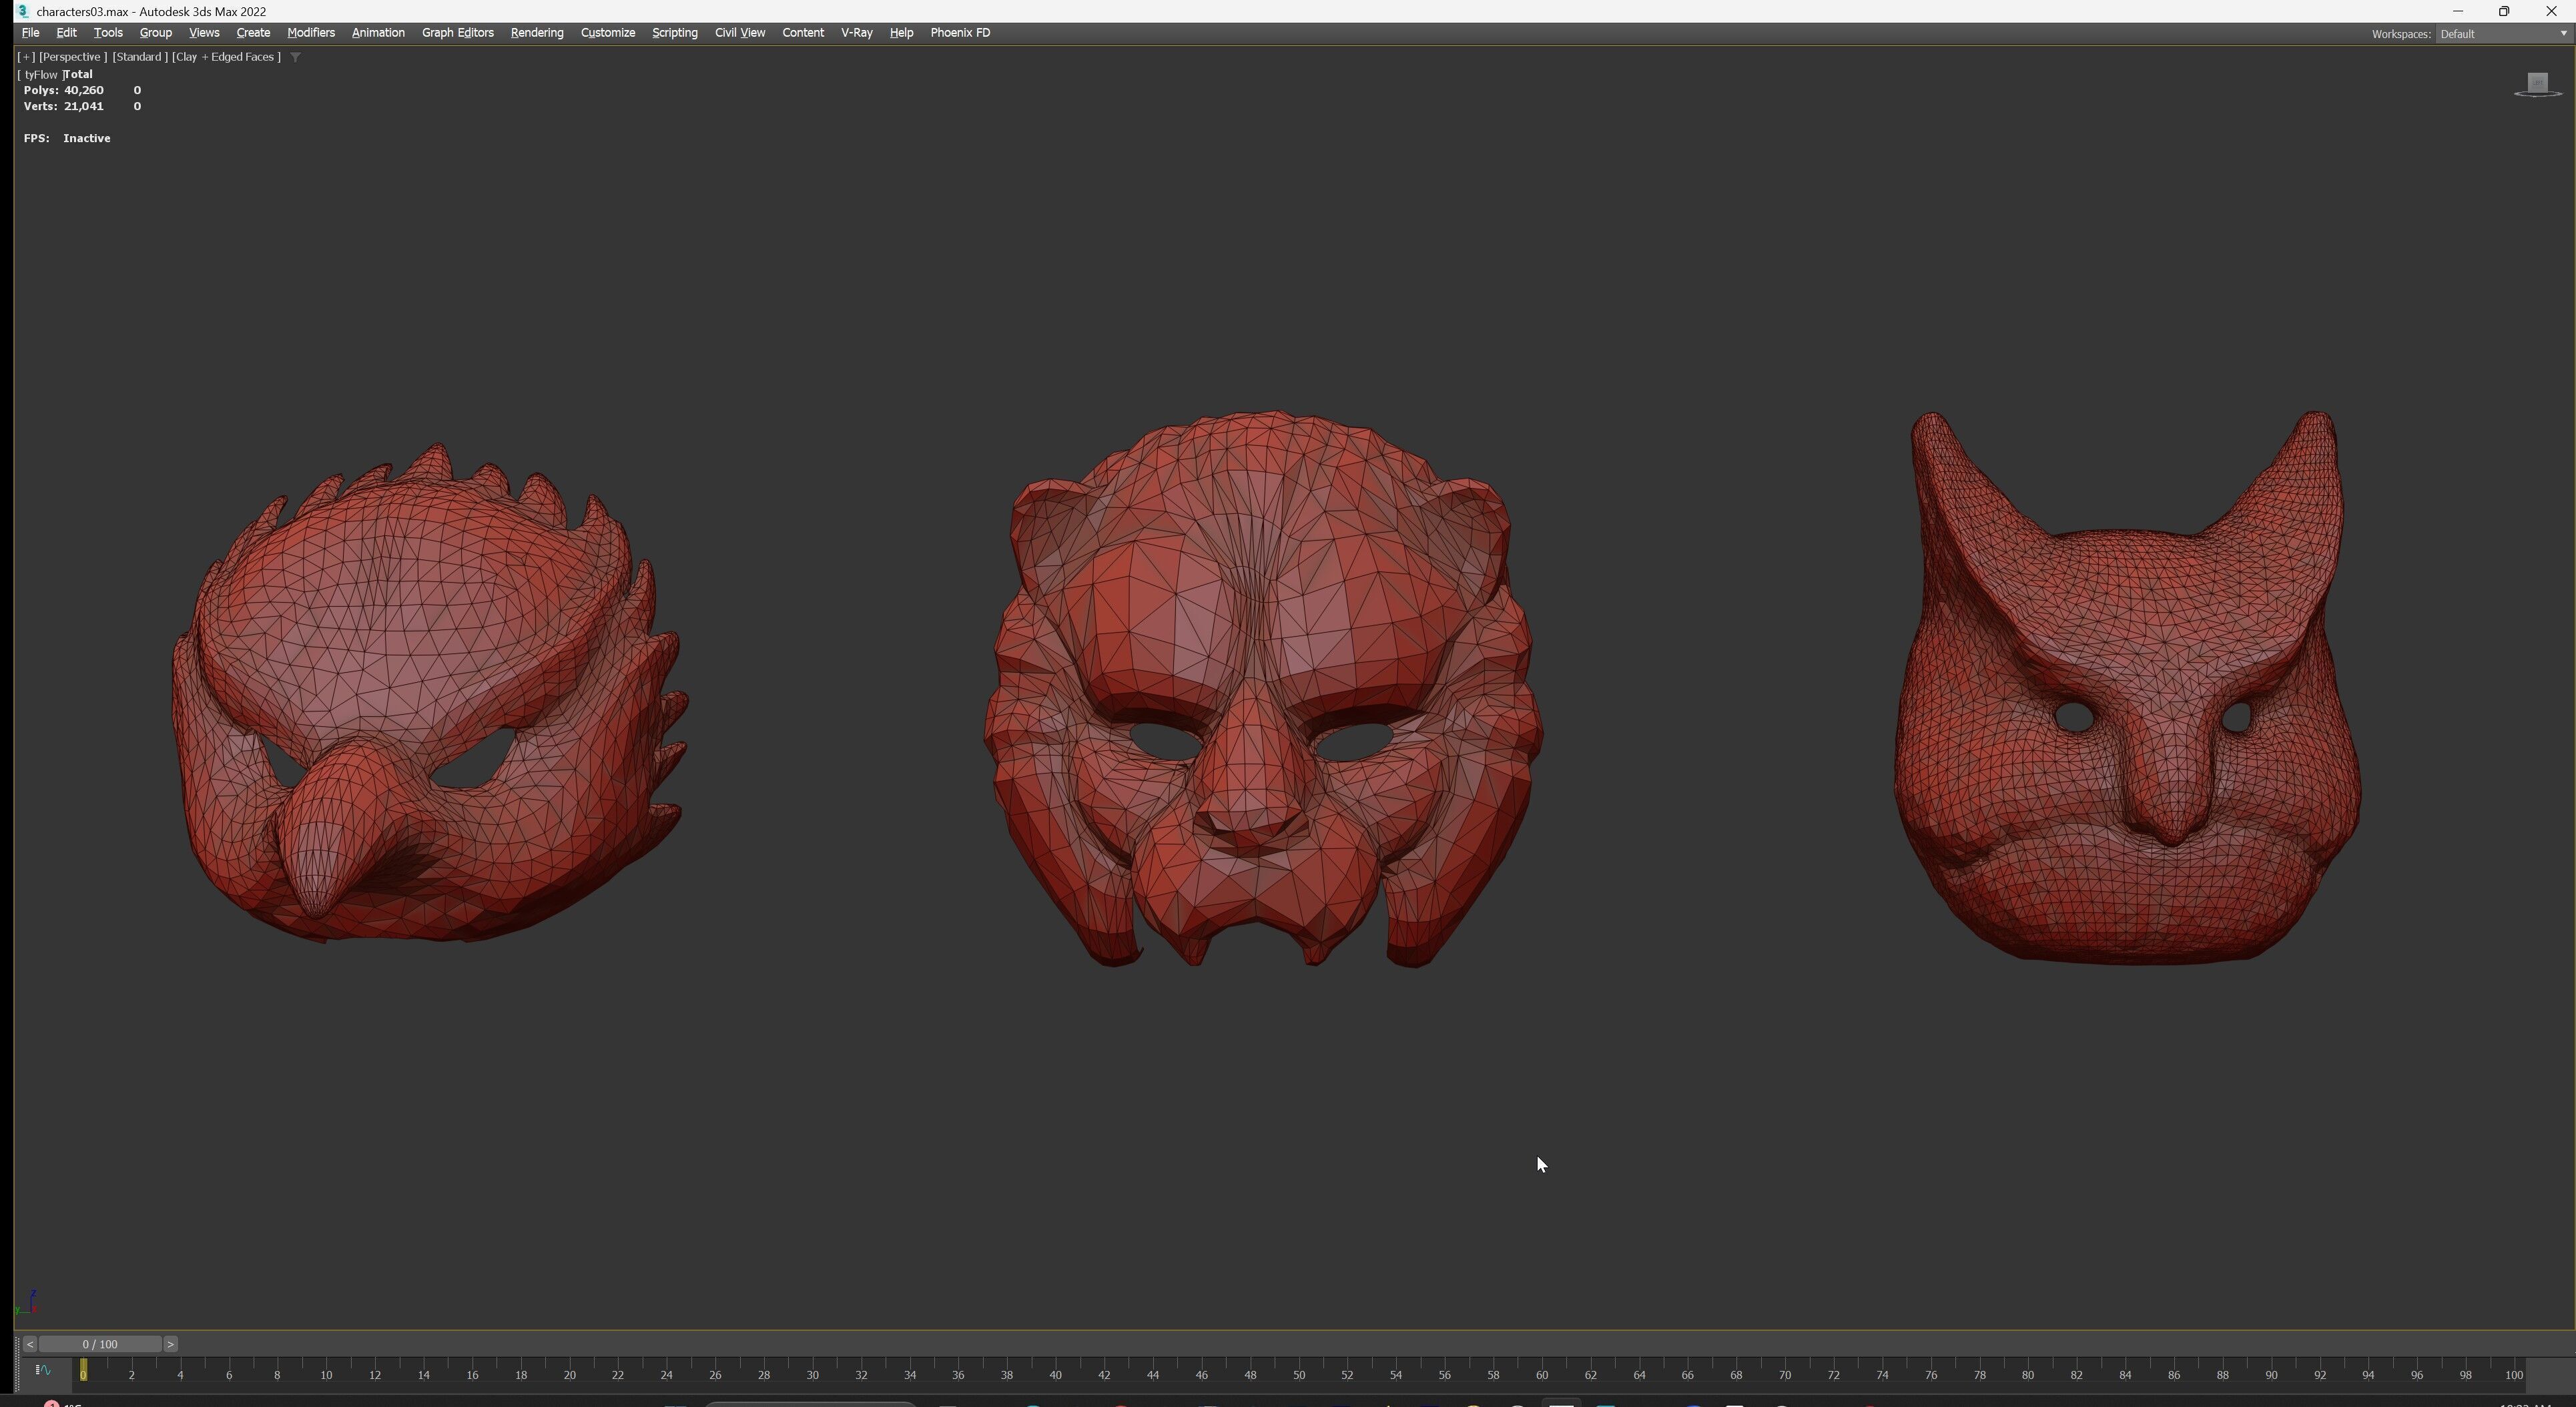
Task: Open the [+] viewport general menu
Action: pos(26,57)
